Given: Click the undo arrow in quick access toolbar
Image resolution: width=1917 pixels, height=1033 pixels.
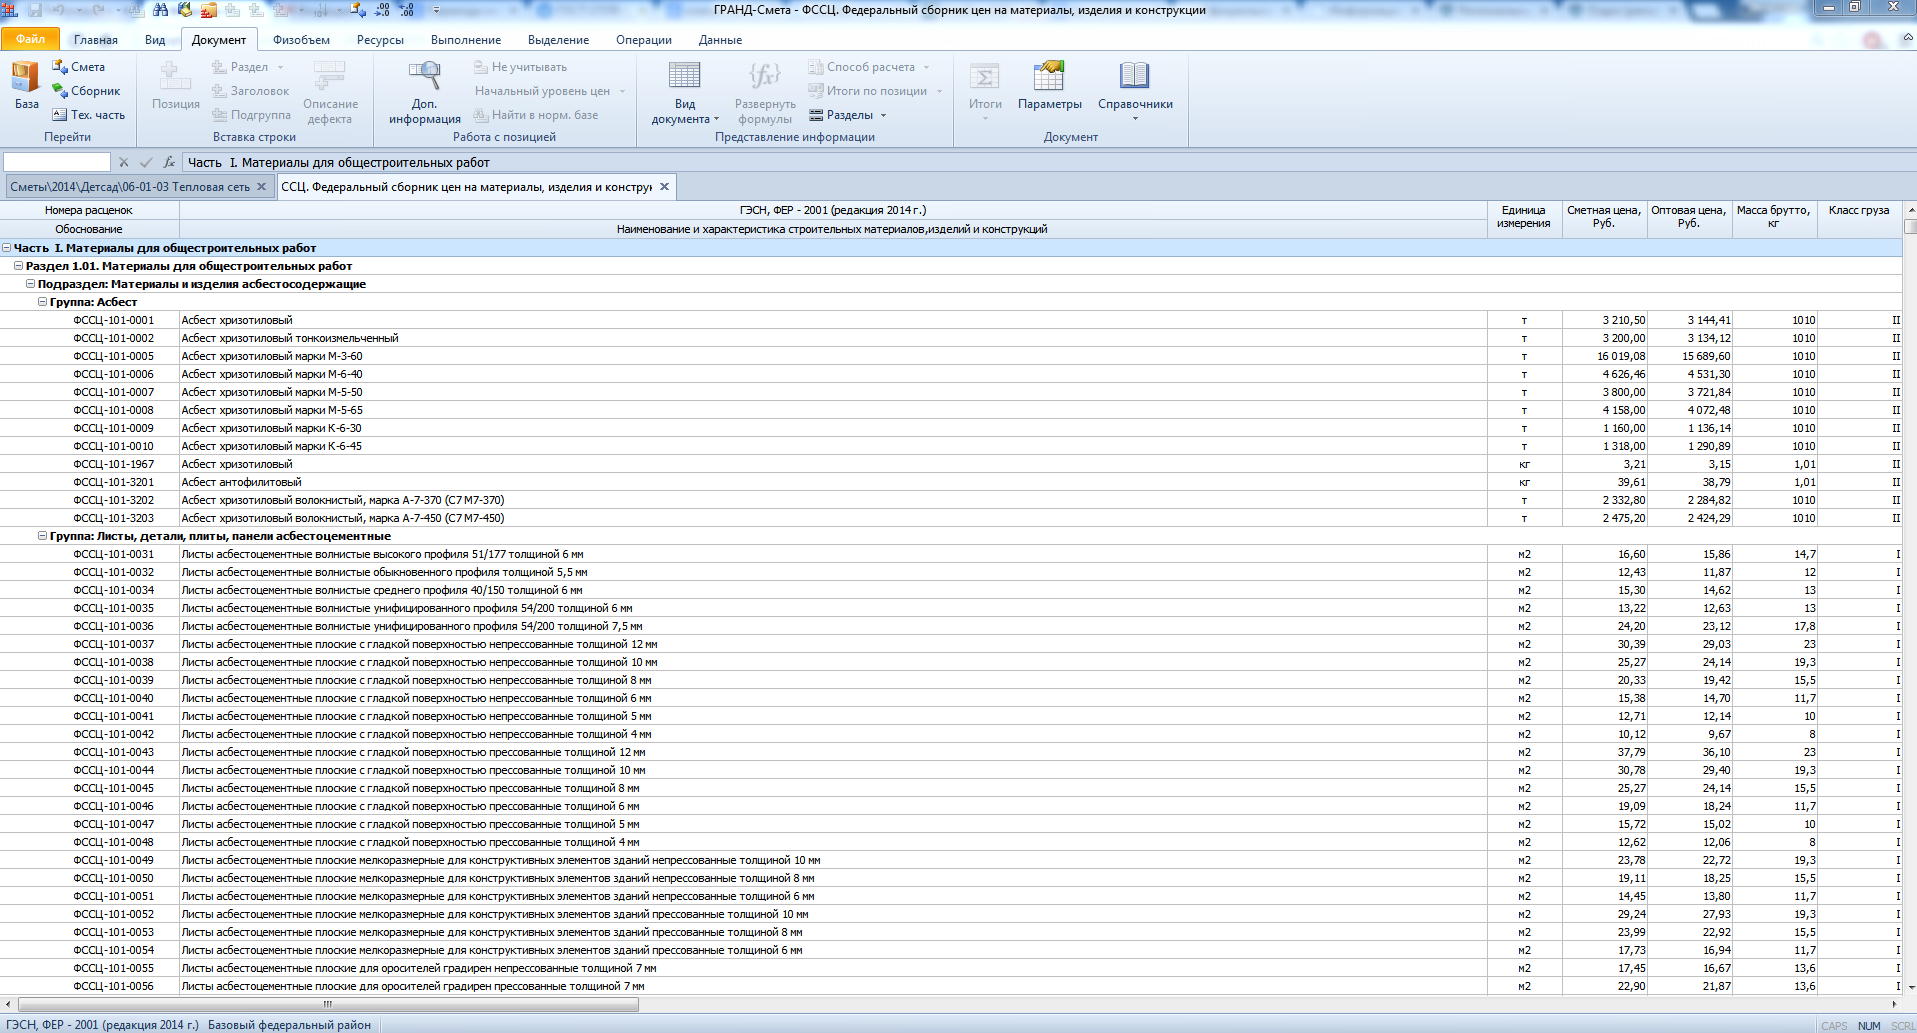Looking at the screenshot, I should (x=59, y=10).
